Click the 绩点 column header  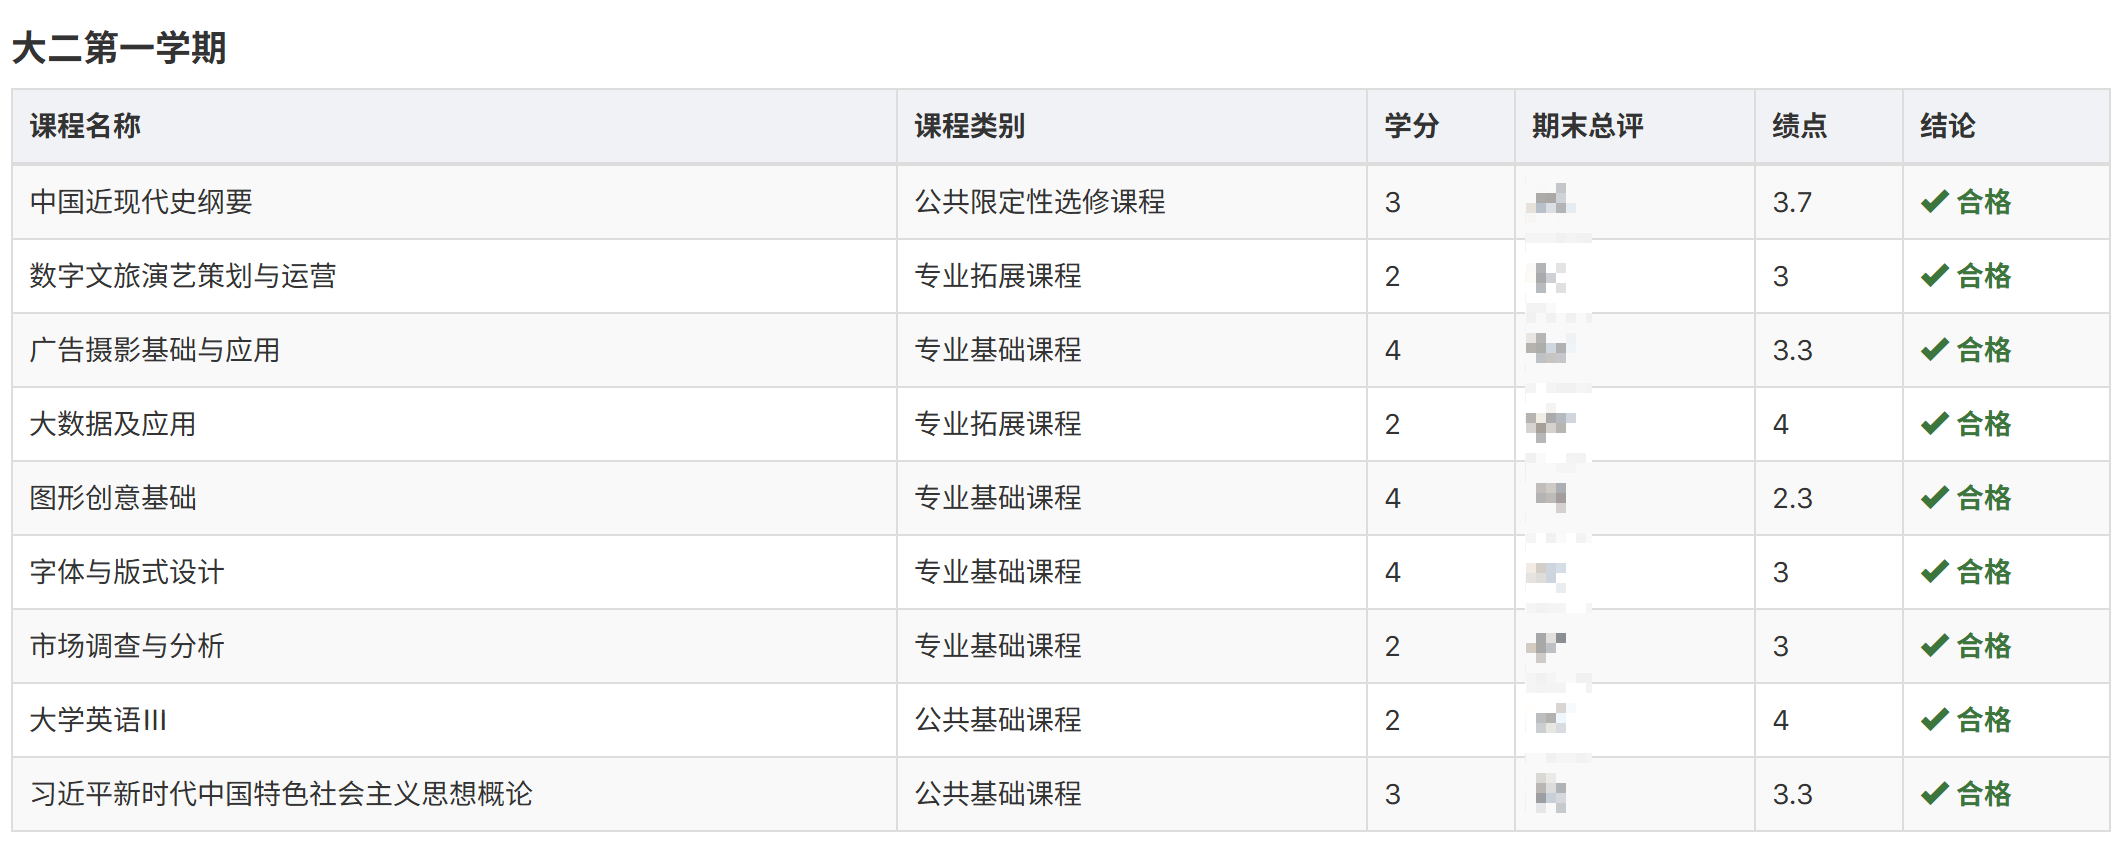pyautogui.click(x=1799, y=126)
